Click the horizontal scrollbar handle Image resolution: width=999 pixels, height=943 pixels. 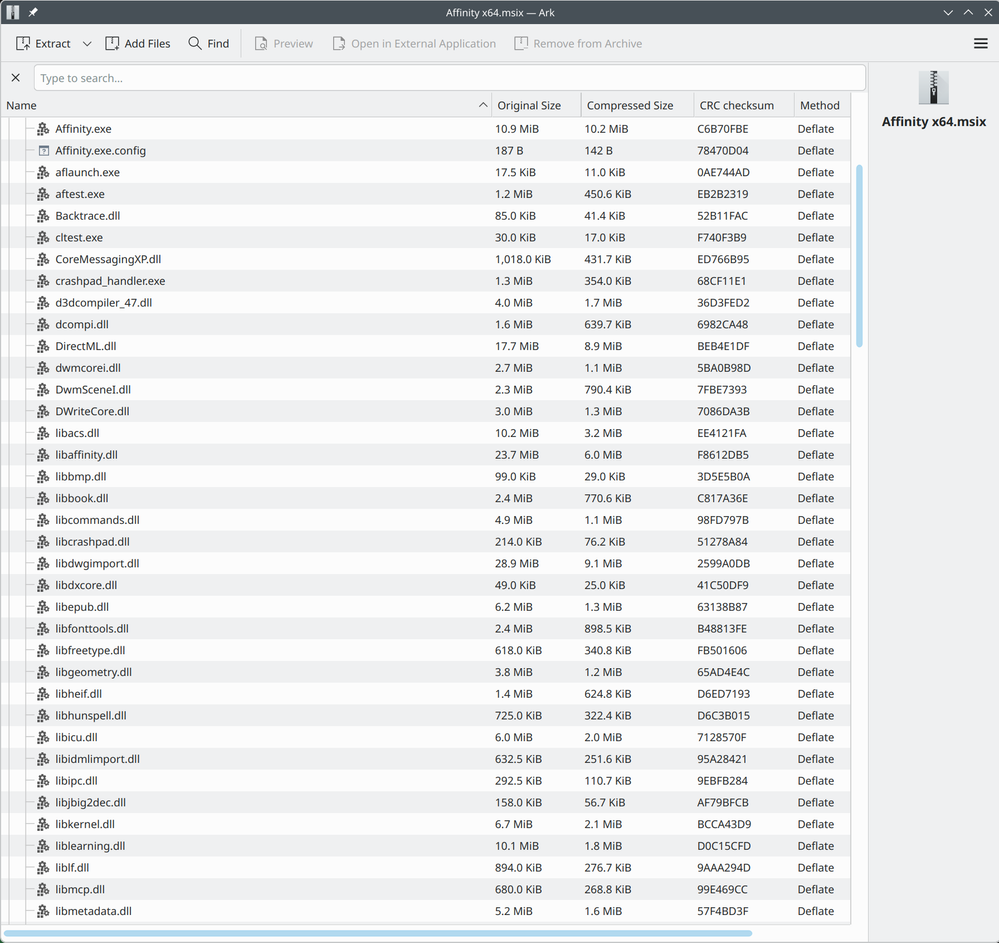pyautogui.click(x=378, y=933)
